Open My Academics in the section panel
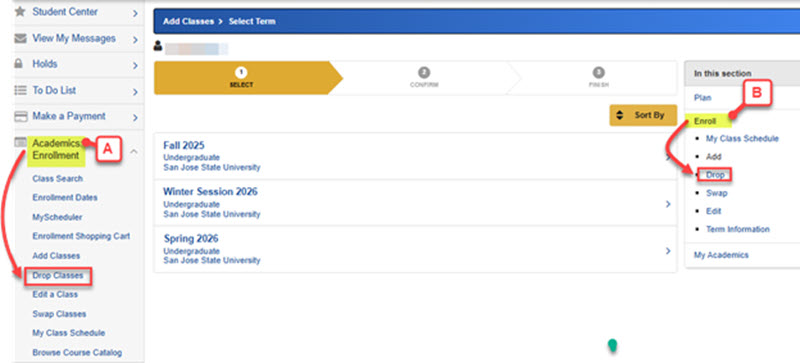This screenshot has height=363, width=800. 721,255
